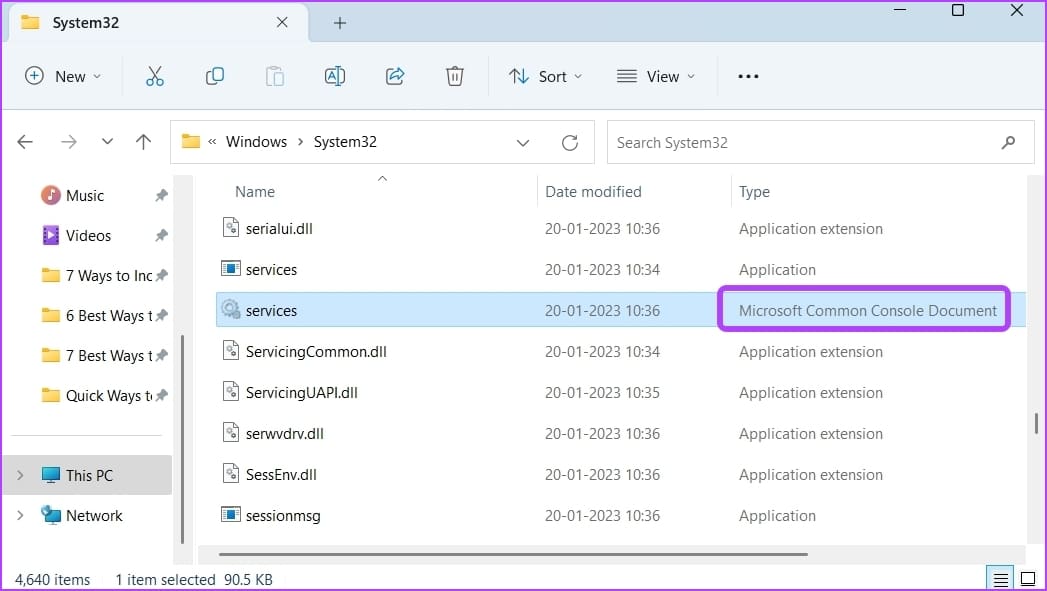Click the ServicingCommon.dll file icon
Image resolution: width=1047 pixels, height=591 pixels.
(230, 351)
